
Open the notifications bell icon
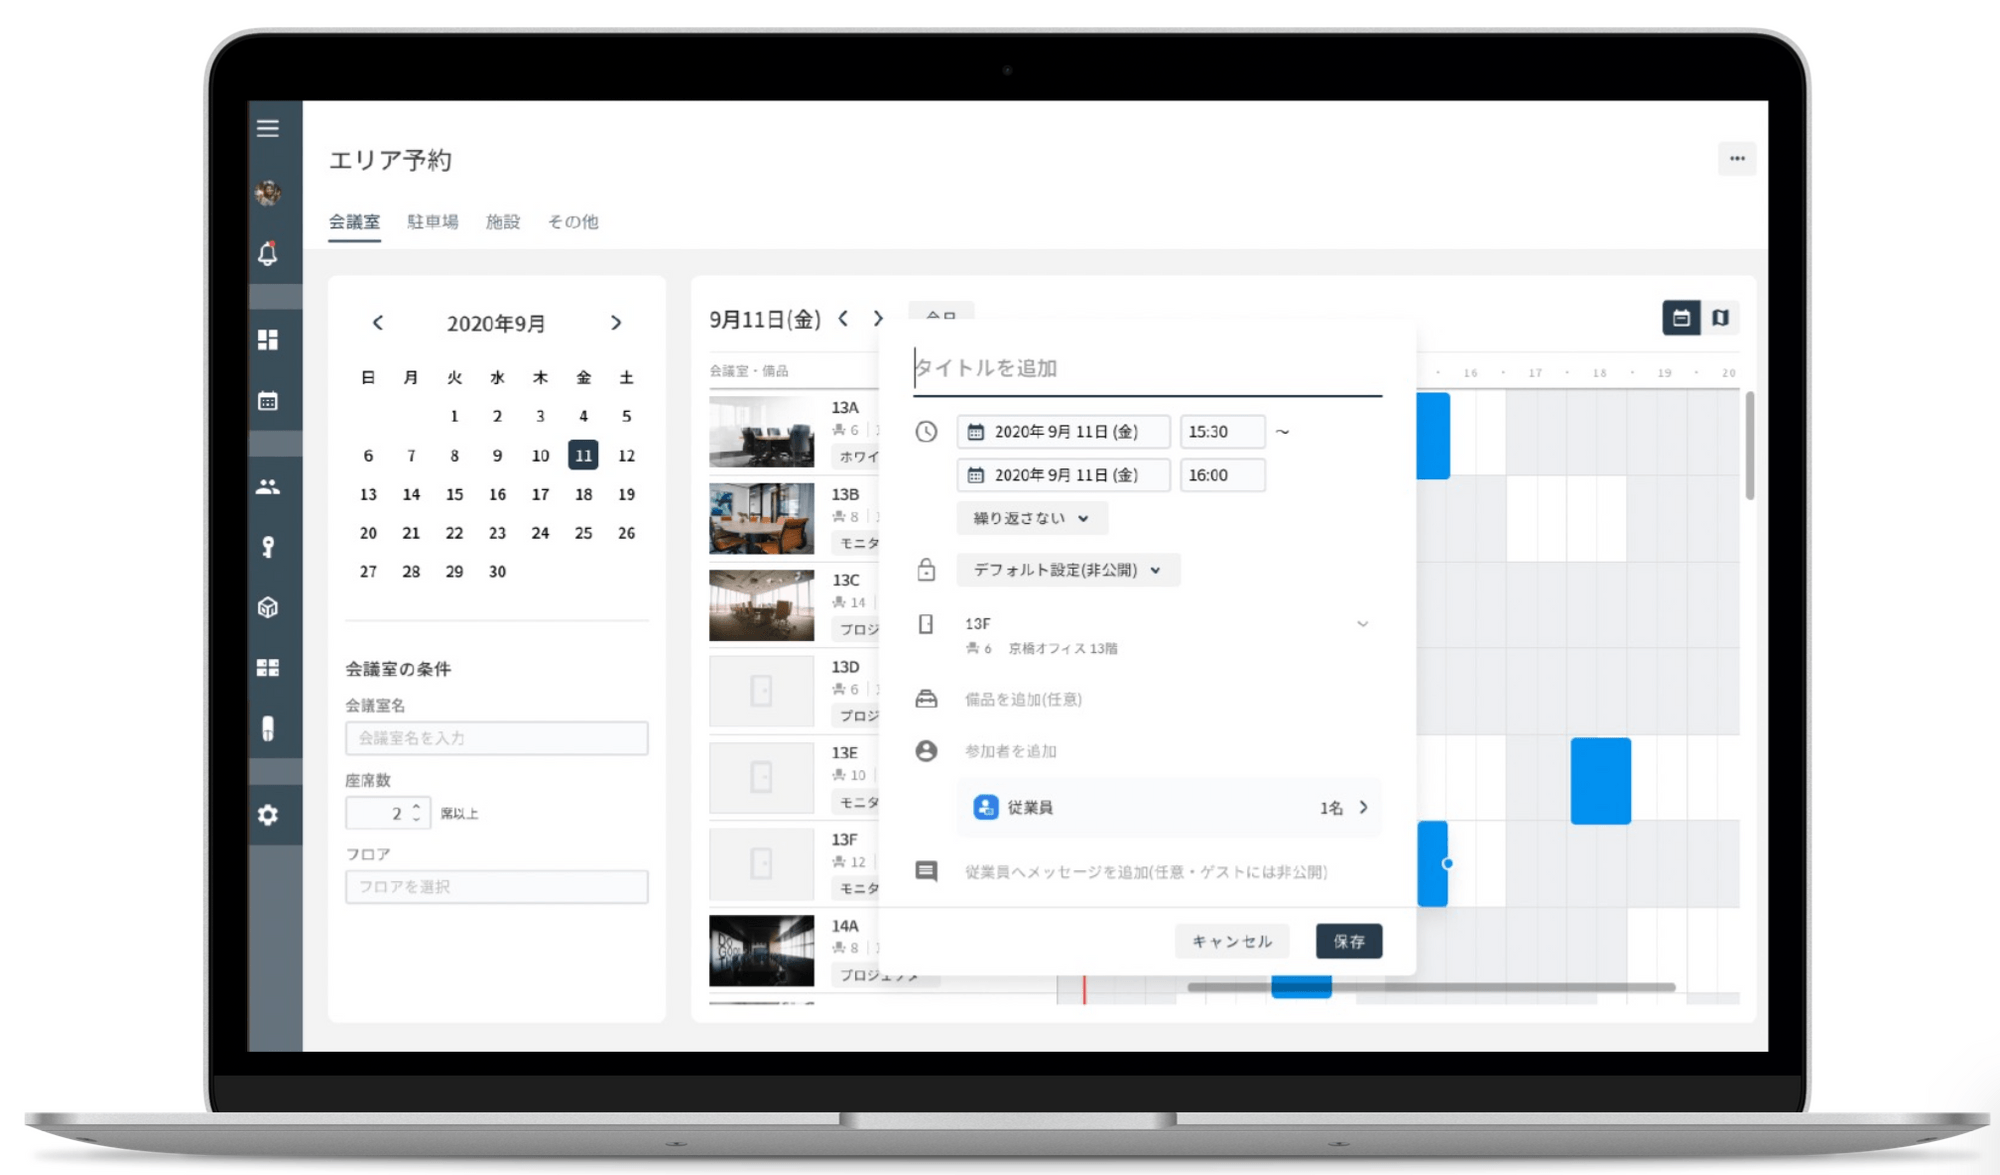coord(267,253)
